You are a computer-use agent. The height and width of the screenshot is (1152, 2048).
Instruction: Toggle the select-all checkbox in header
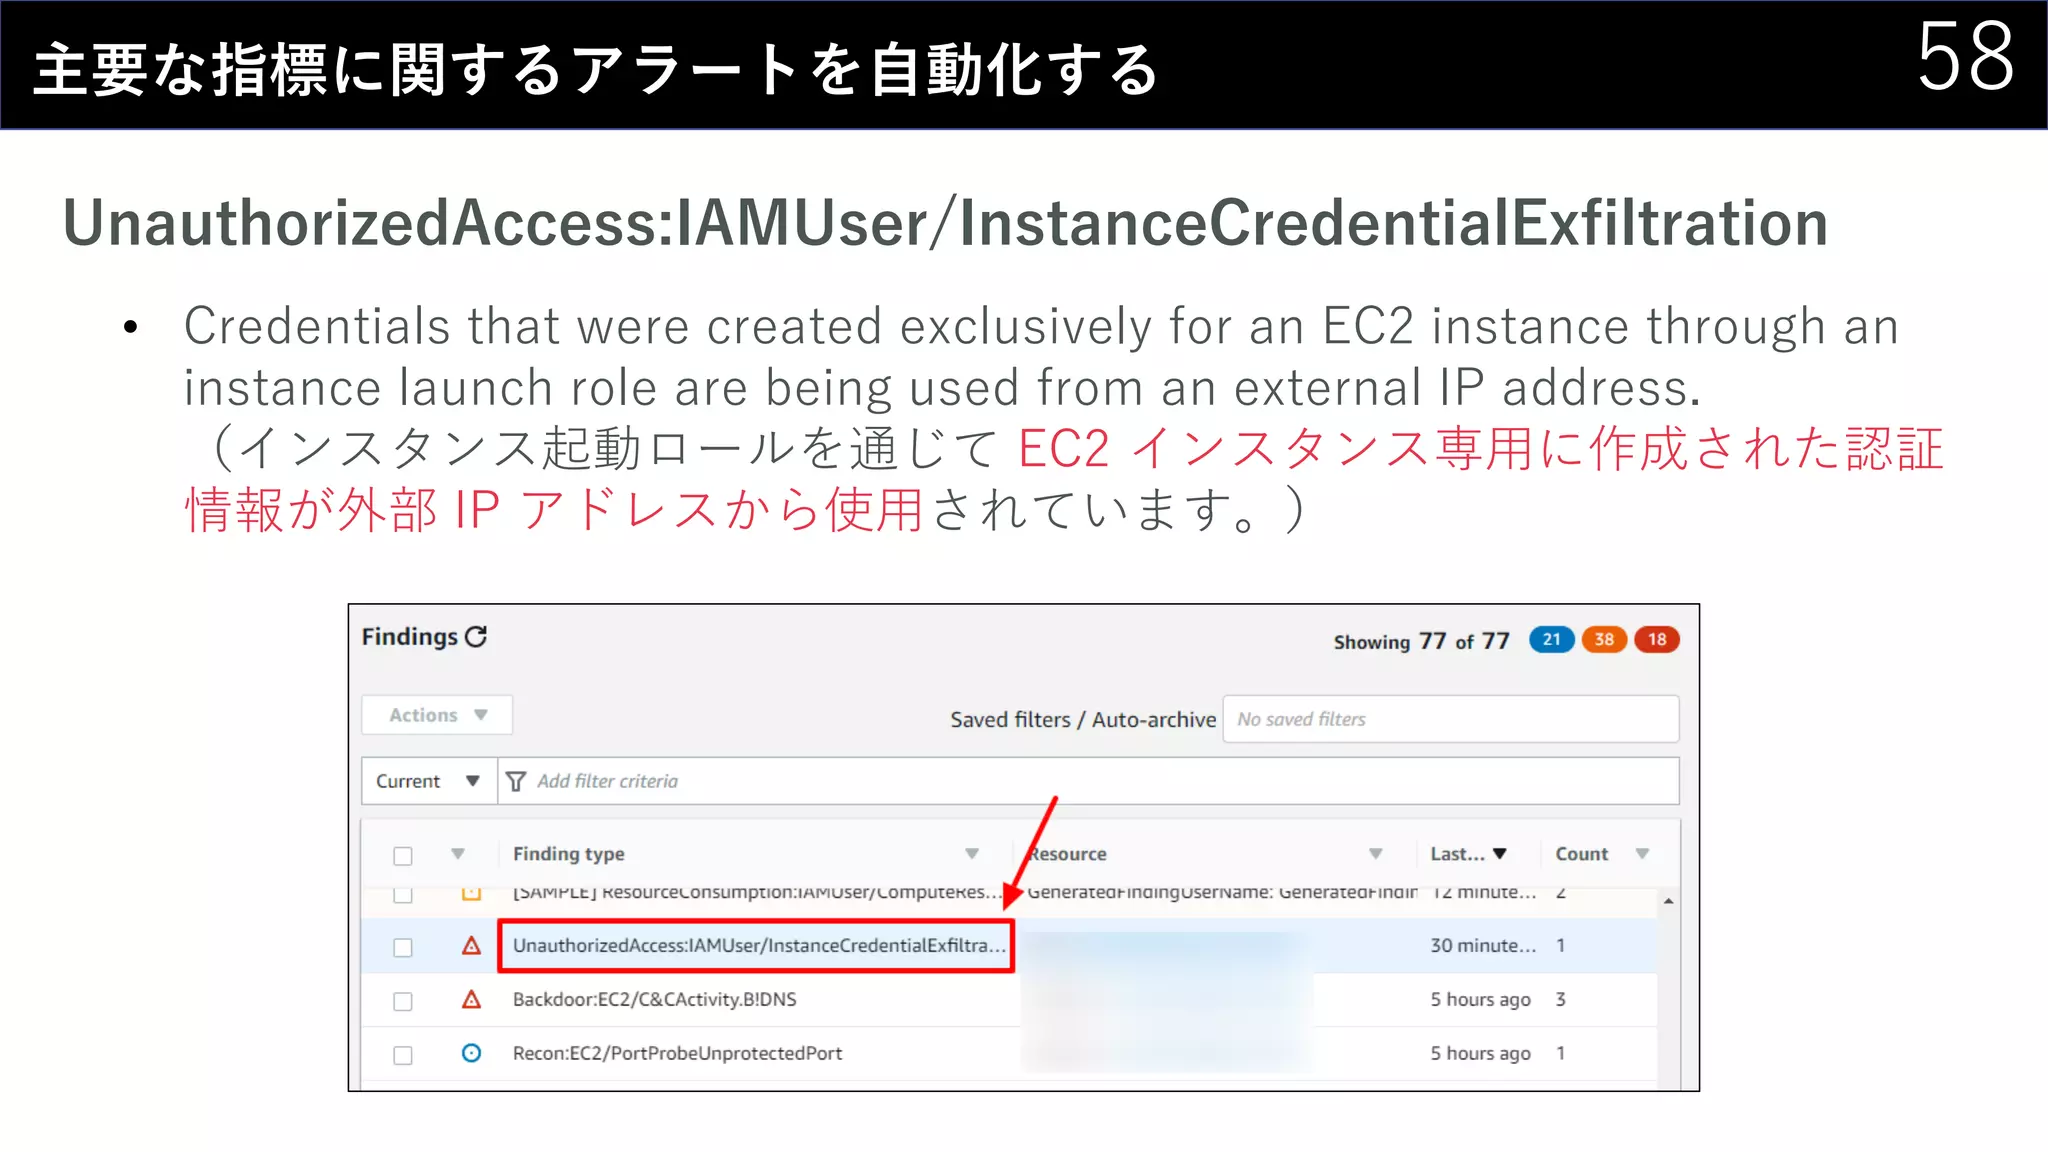point(403,856)
